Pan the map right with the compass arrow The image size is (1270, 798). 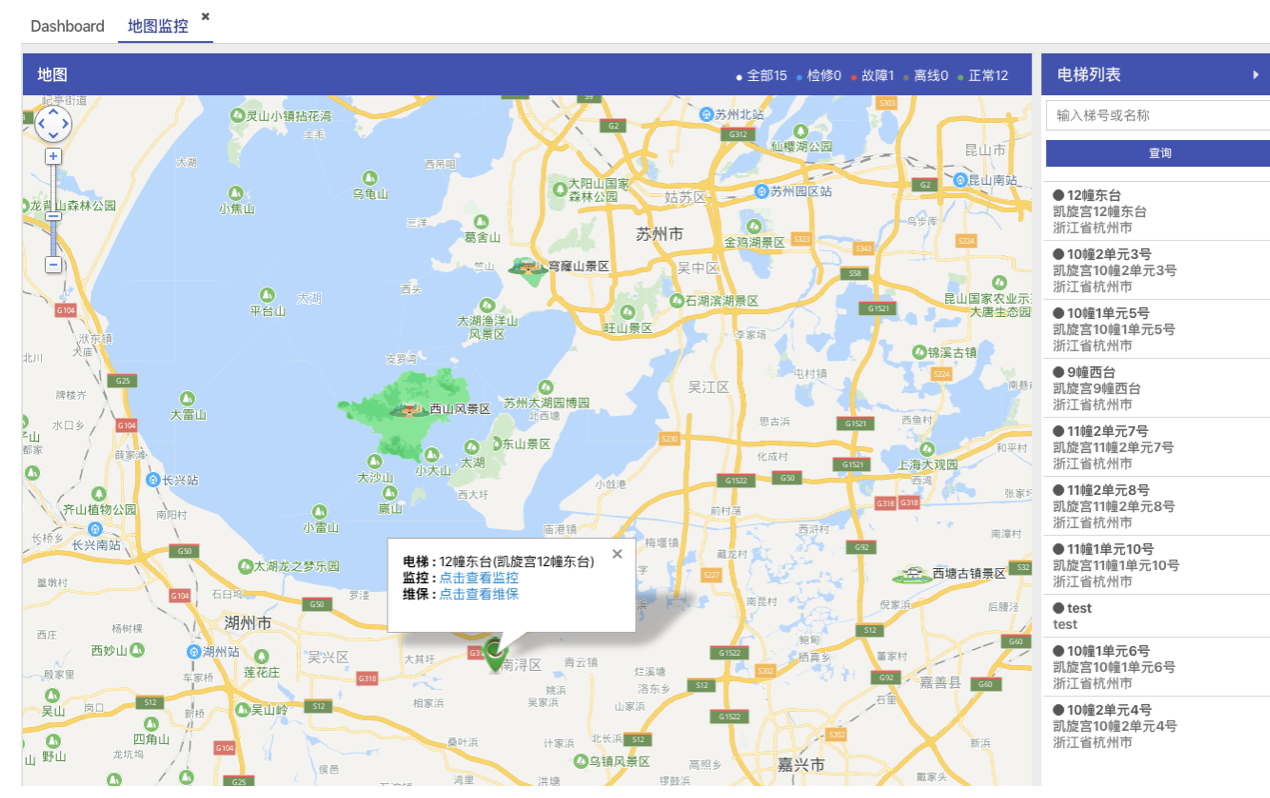pos(66,124)
